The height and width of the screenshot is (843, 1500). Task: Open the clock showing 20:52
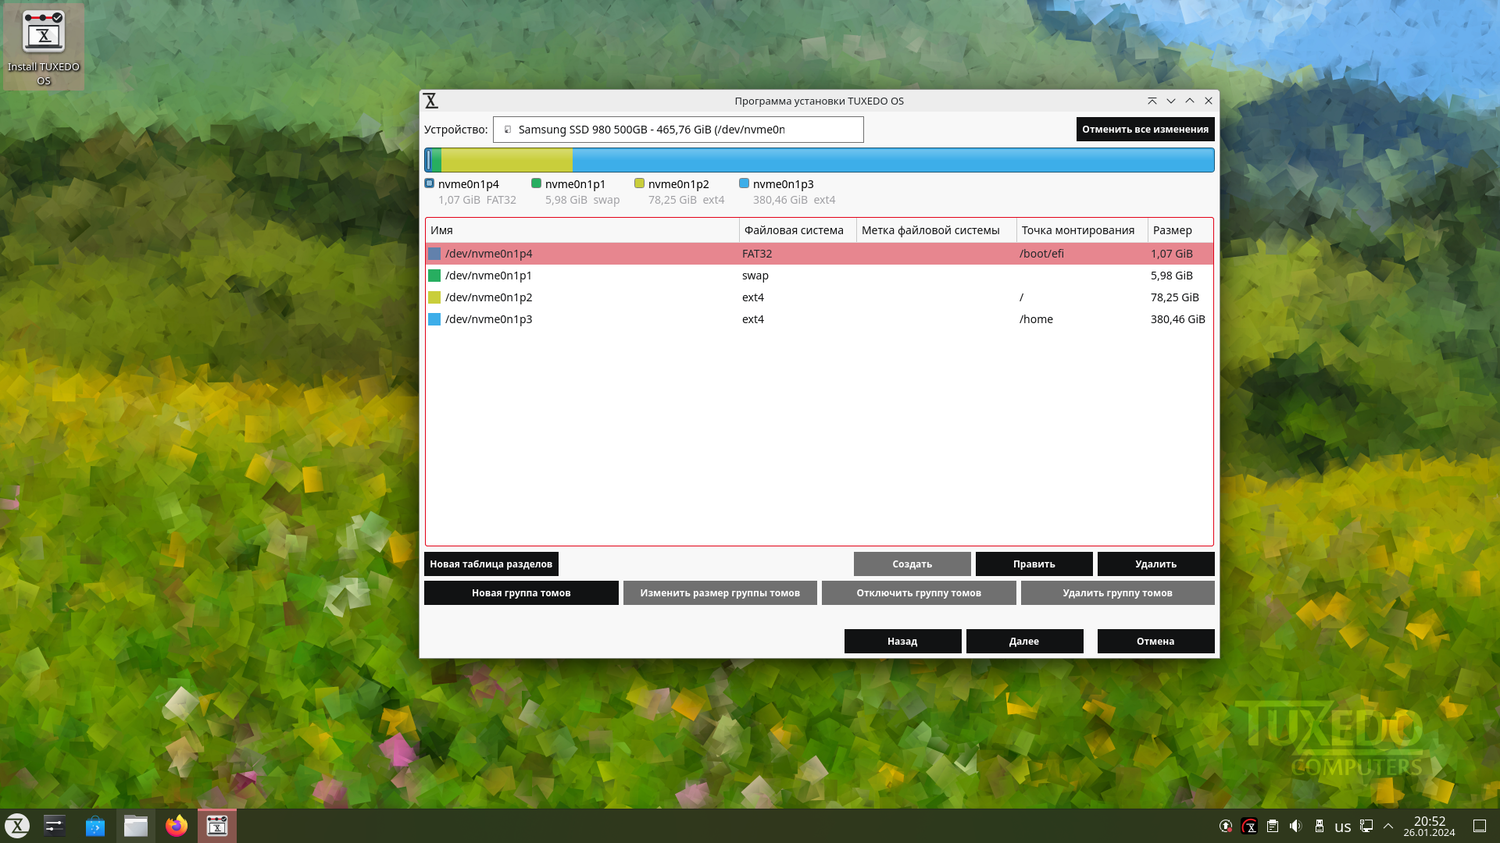tap(1429, 826)
